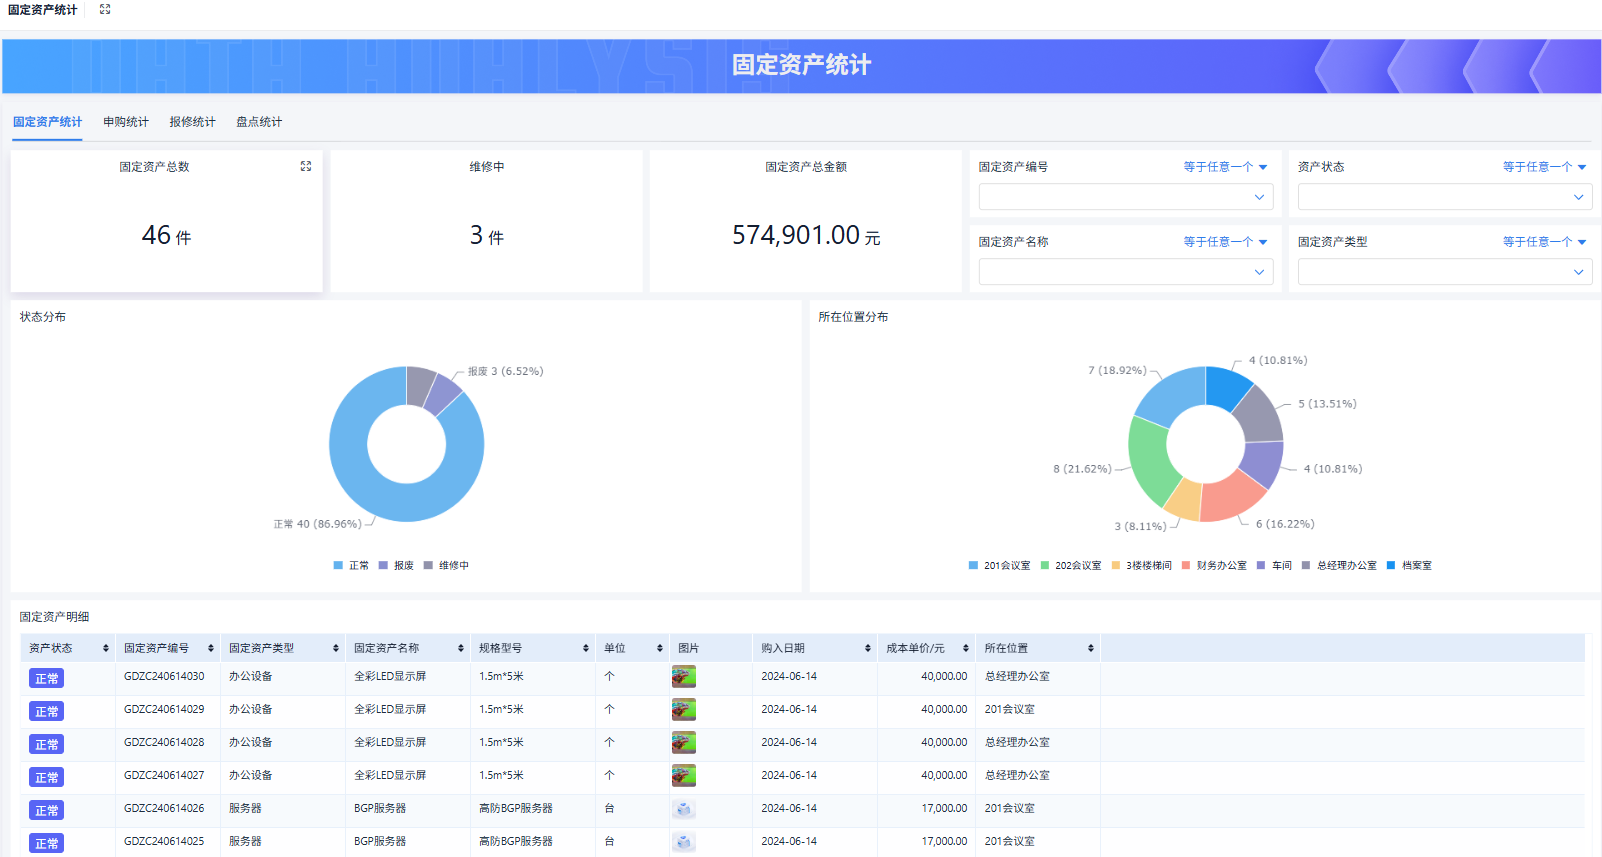Sort by 固定资产编号 column sort arrows
Image resolution: width=1602 pixels, height=857 pixels.
pyautogui.click(x=211, y=648)
